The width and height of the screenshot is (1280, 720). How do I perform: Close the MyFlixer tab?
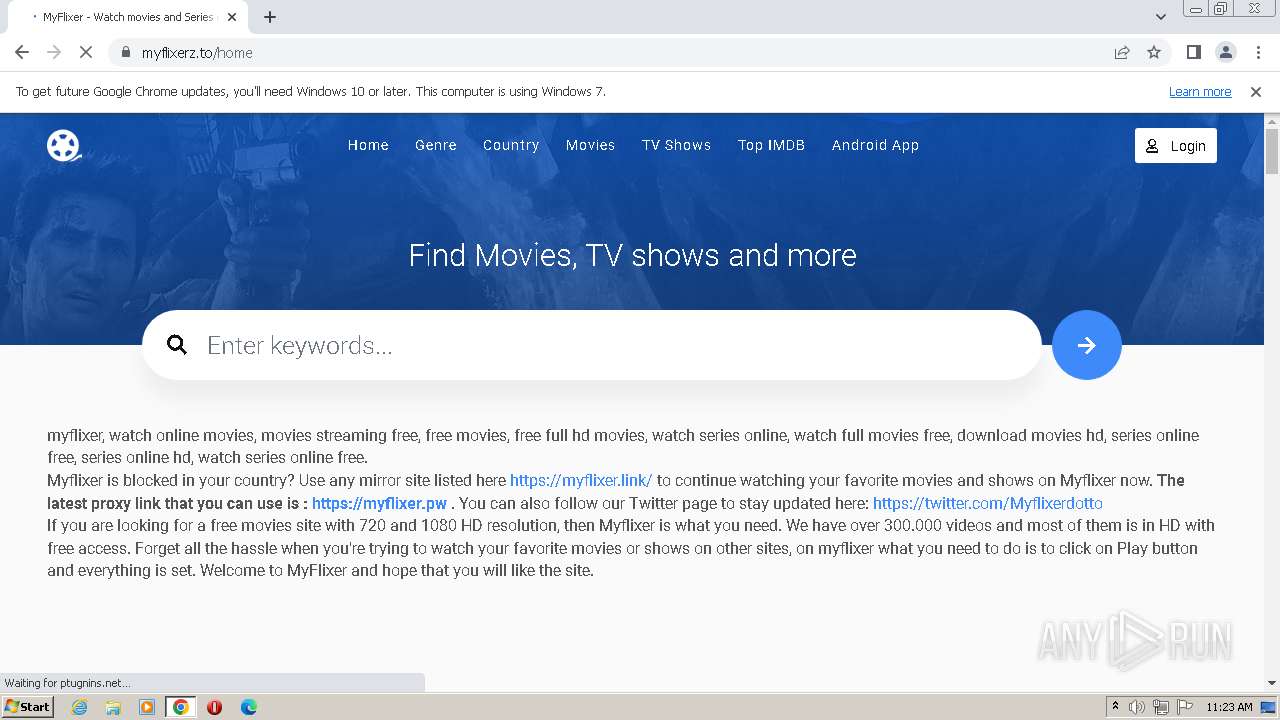point(232,17)
